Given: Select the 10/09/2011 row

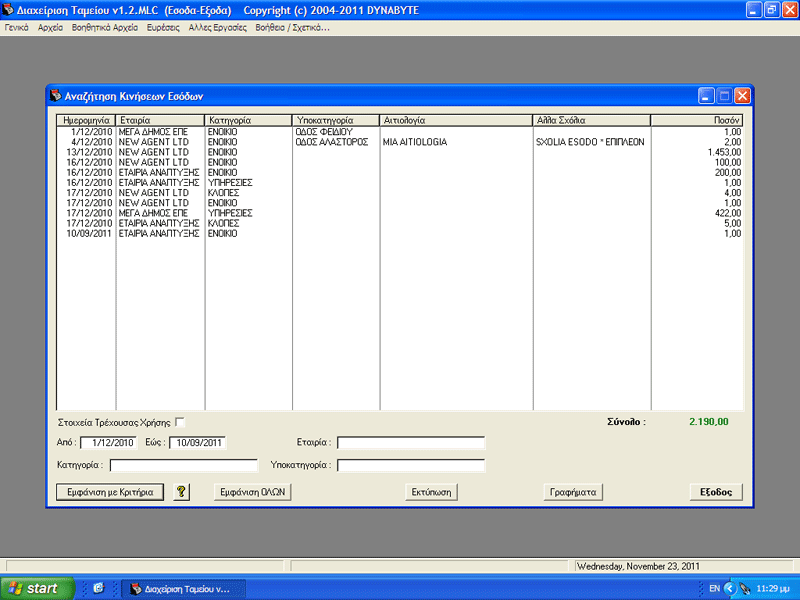Looking at the screenshot, I should [x=399, y=234].
